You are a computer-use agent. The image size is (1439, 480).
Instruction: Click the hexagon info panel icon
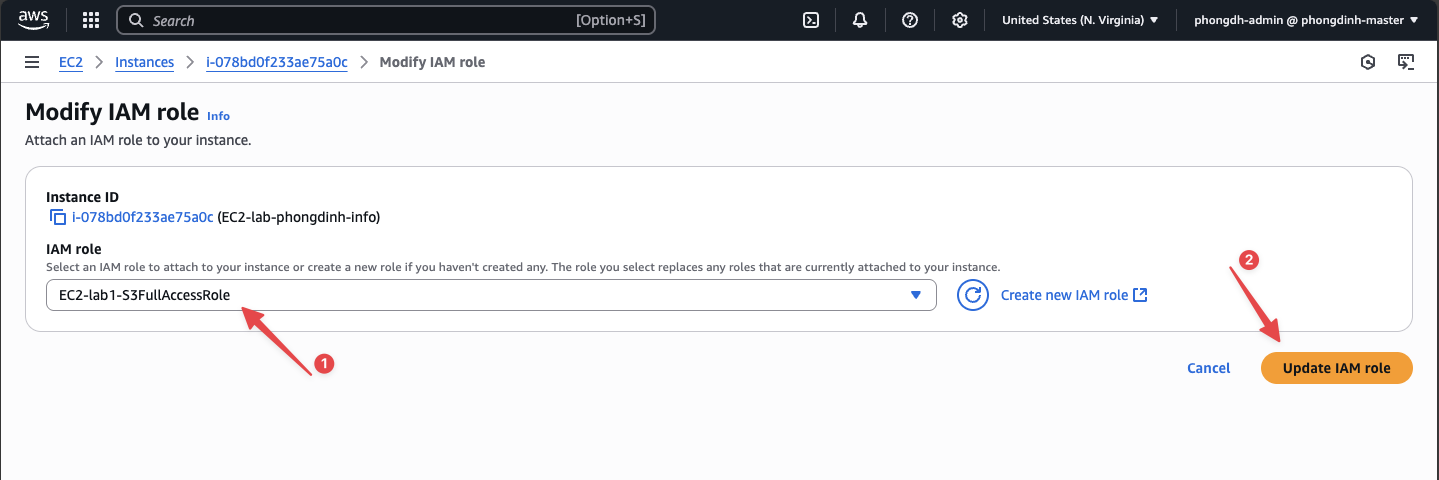[1368, 62]
